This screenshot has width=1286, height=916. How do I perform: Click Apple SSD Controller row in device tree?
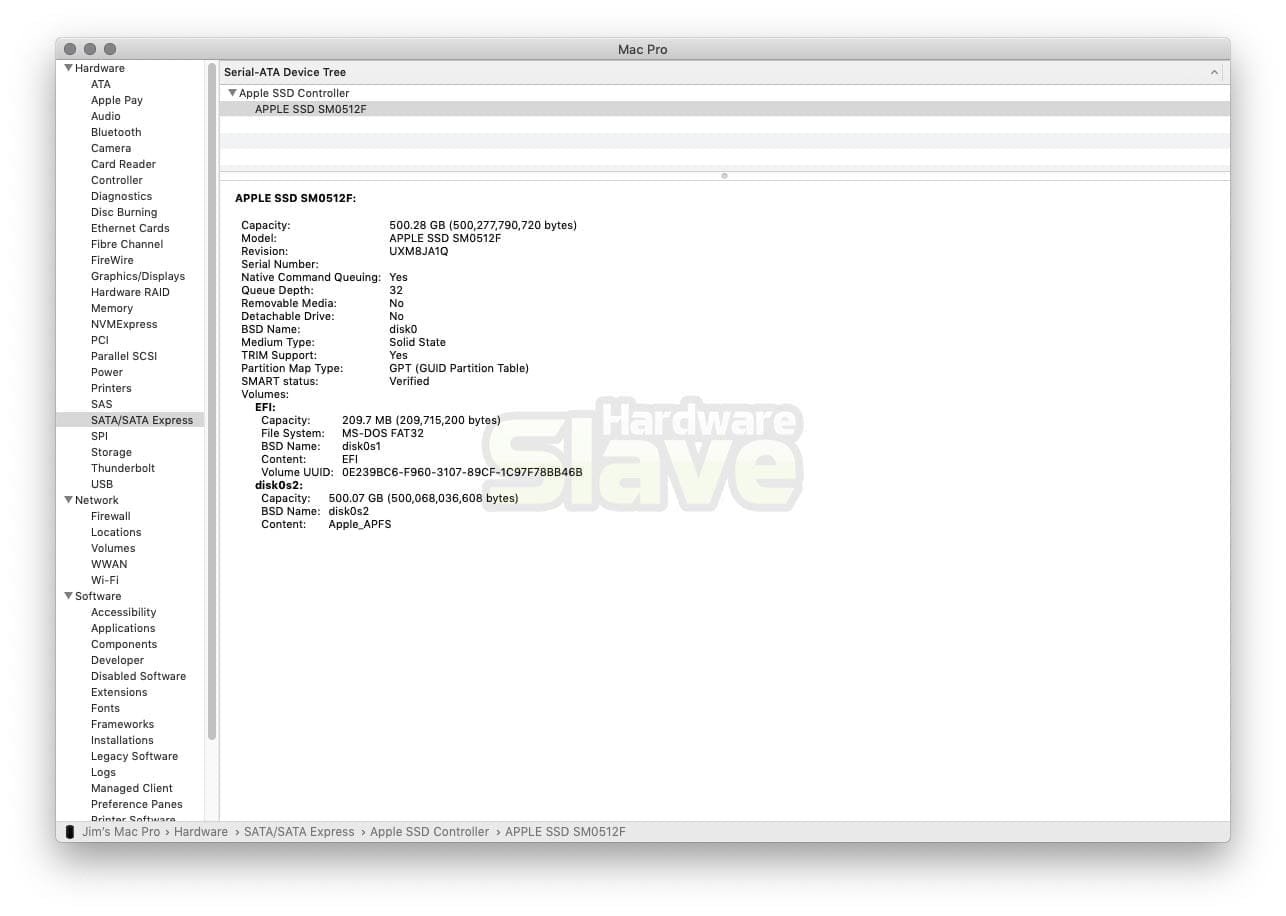[x=725, y=93]
